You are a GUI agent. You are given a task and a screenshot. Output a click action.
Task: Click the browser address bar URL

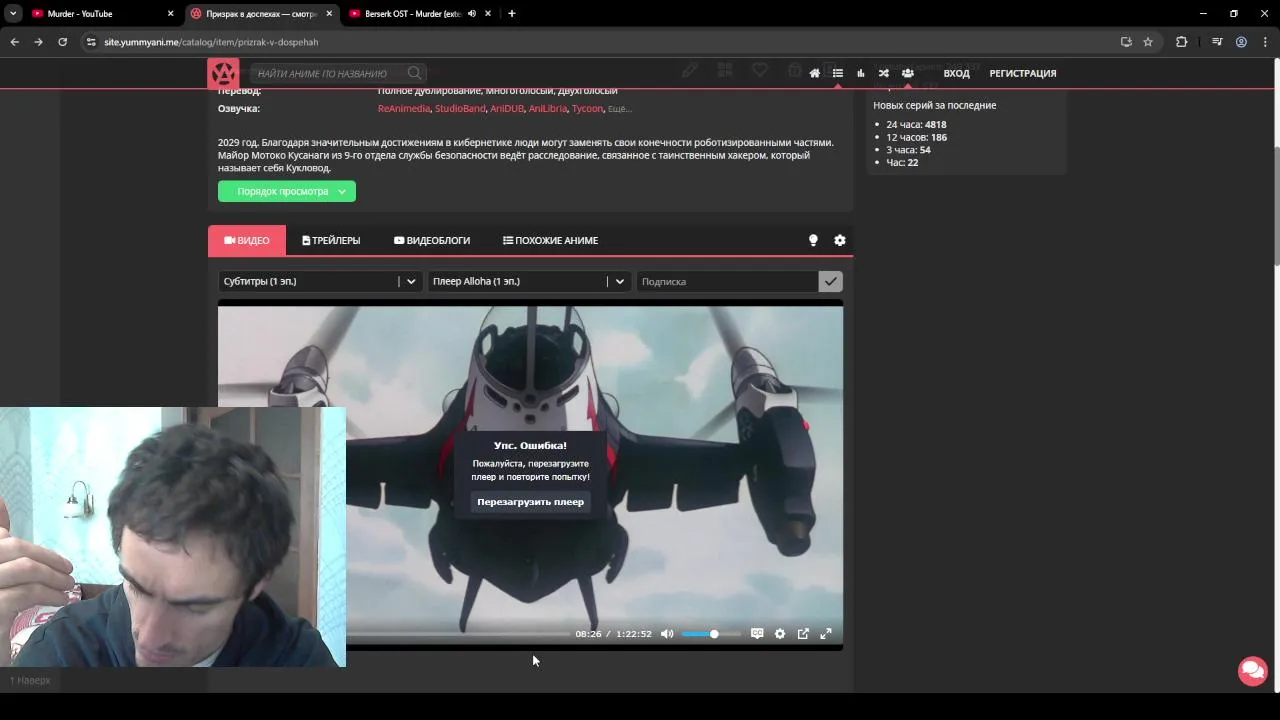[211, 42]
